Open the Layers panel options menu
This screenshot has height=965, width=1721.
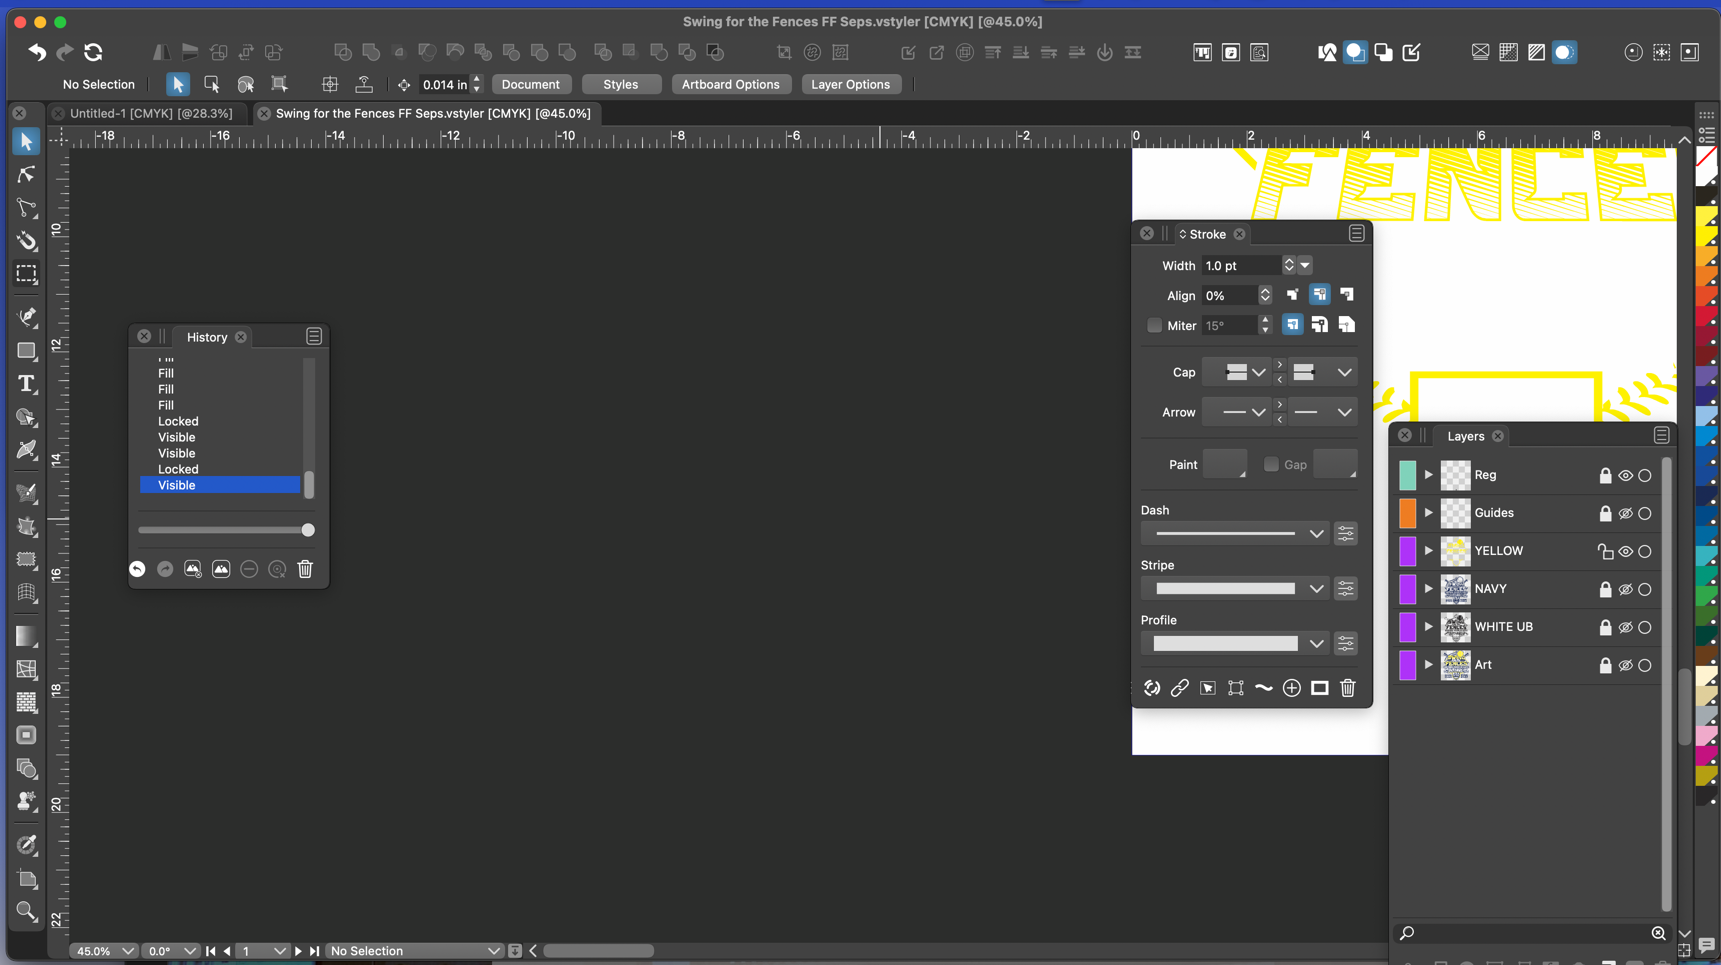pos(1661,436)
